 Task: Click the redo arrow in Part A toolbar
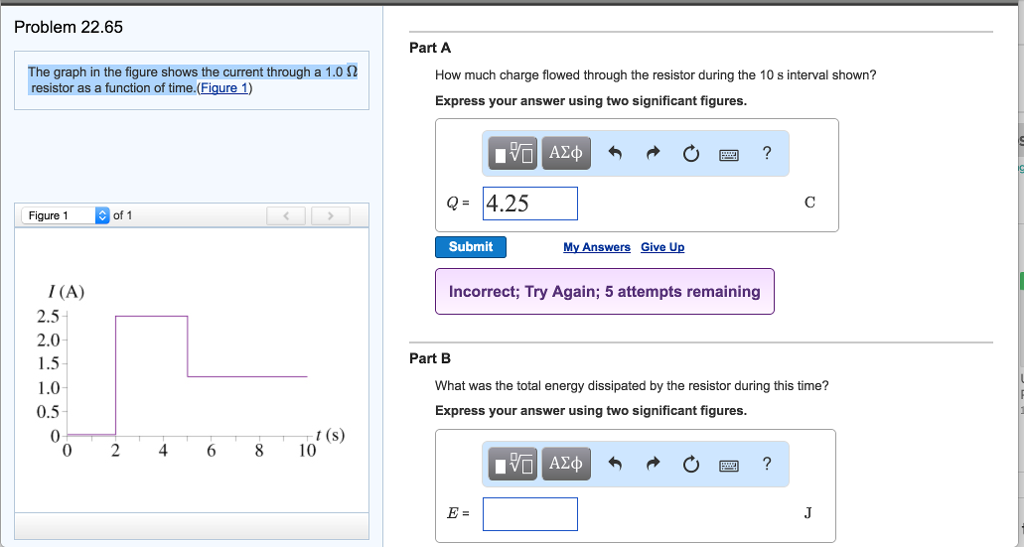coord(653,153)
